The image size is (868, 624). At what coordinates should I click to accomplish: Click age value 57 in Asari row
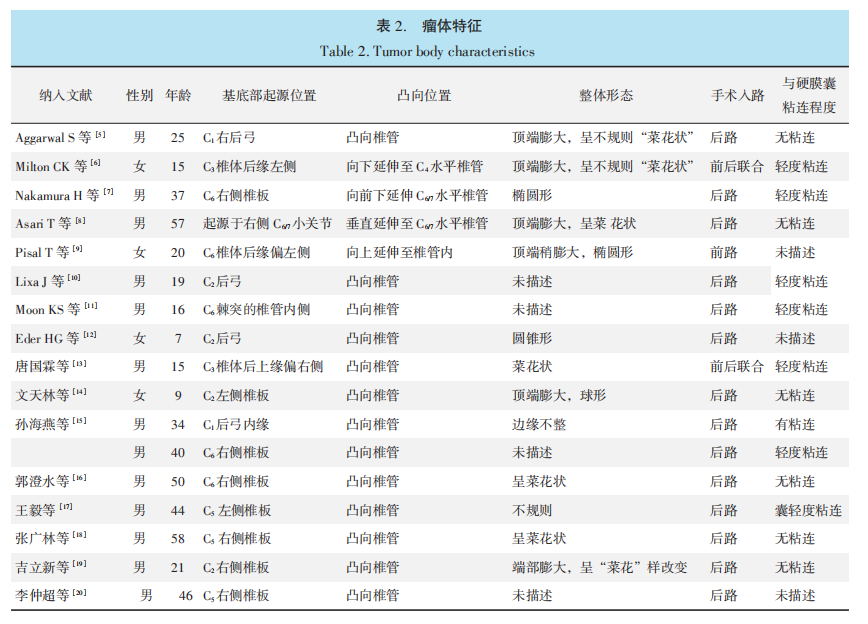pos(178,223)
